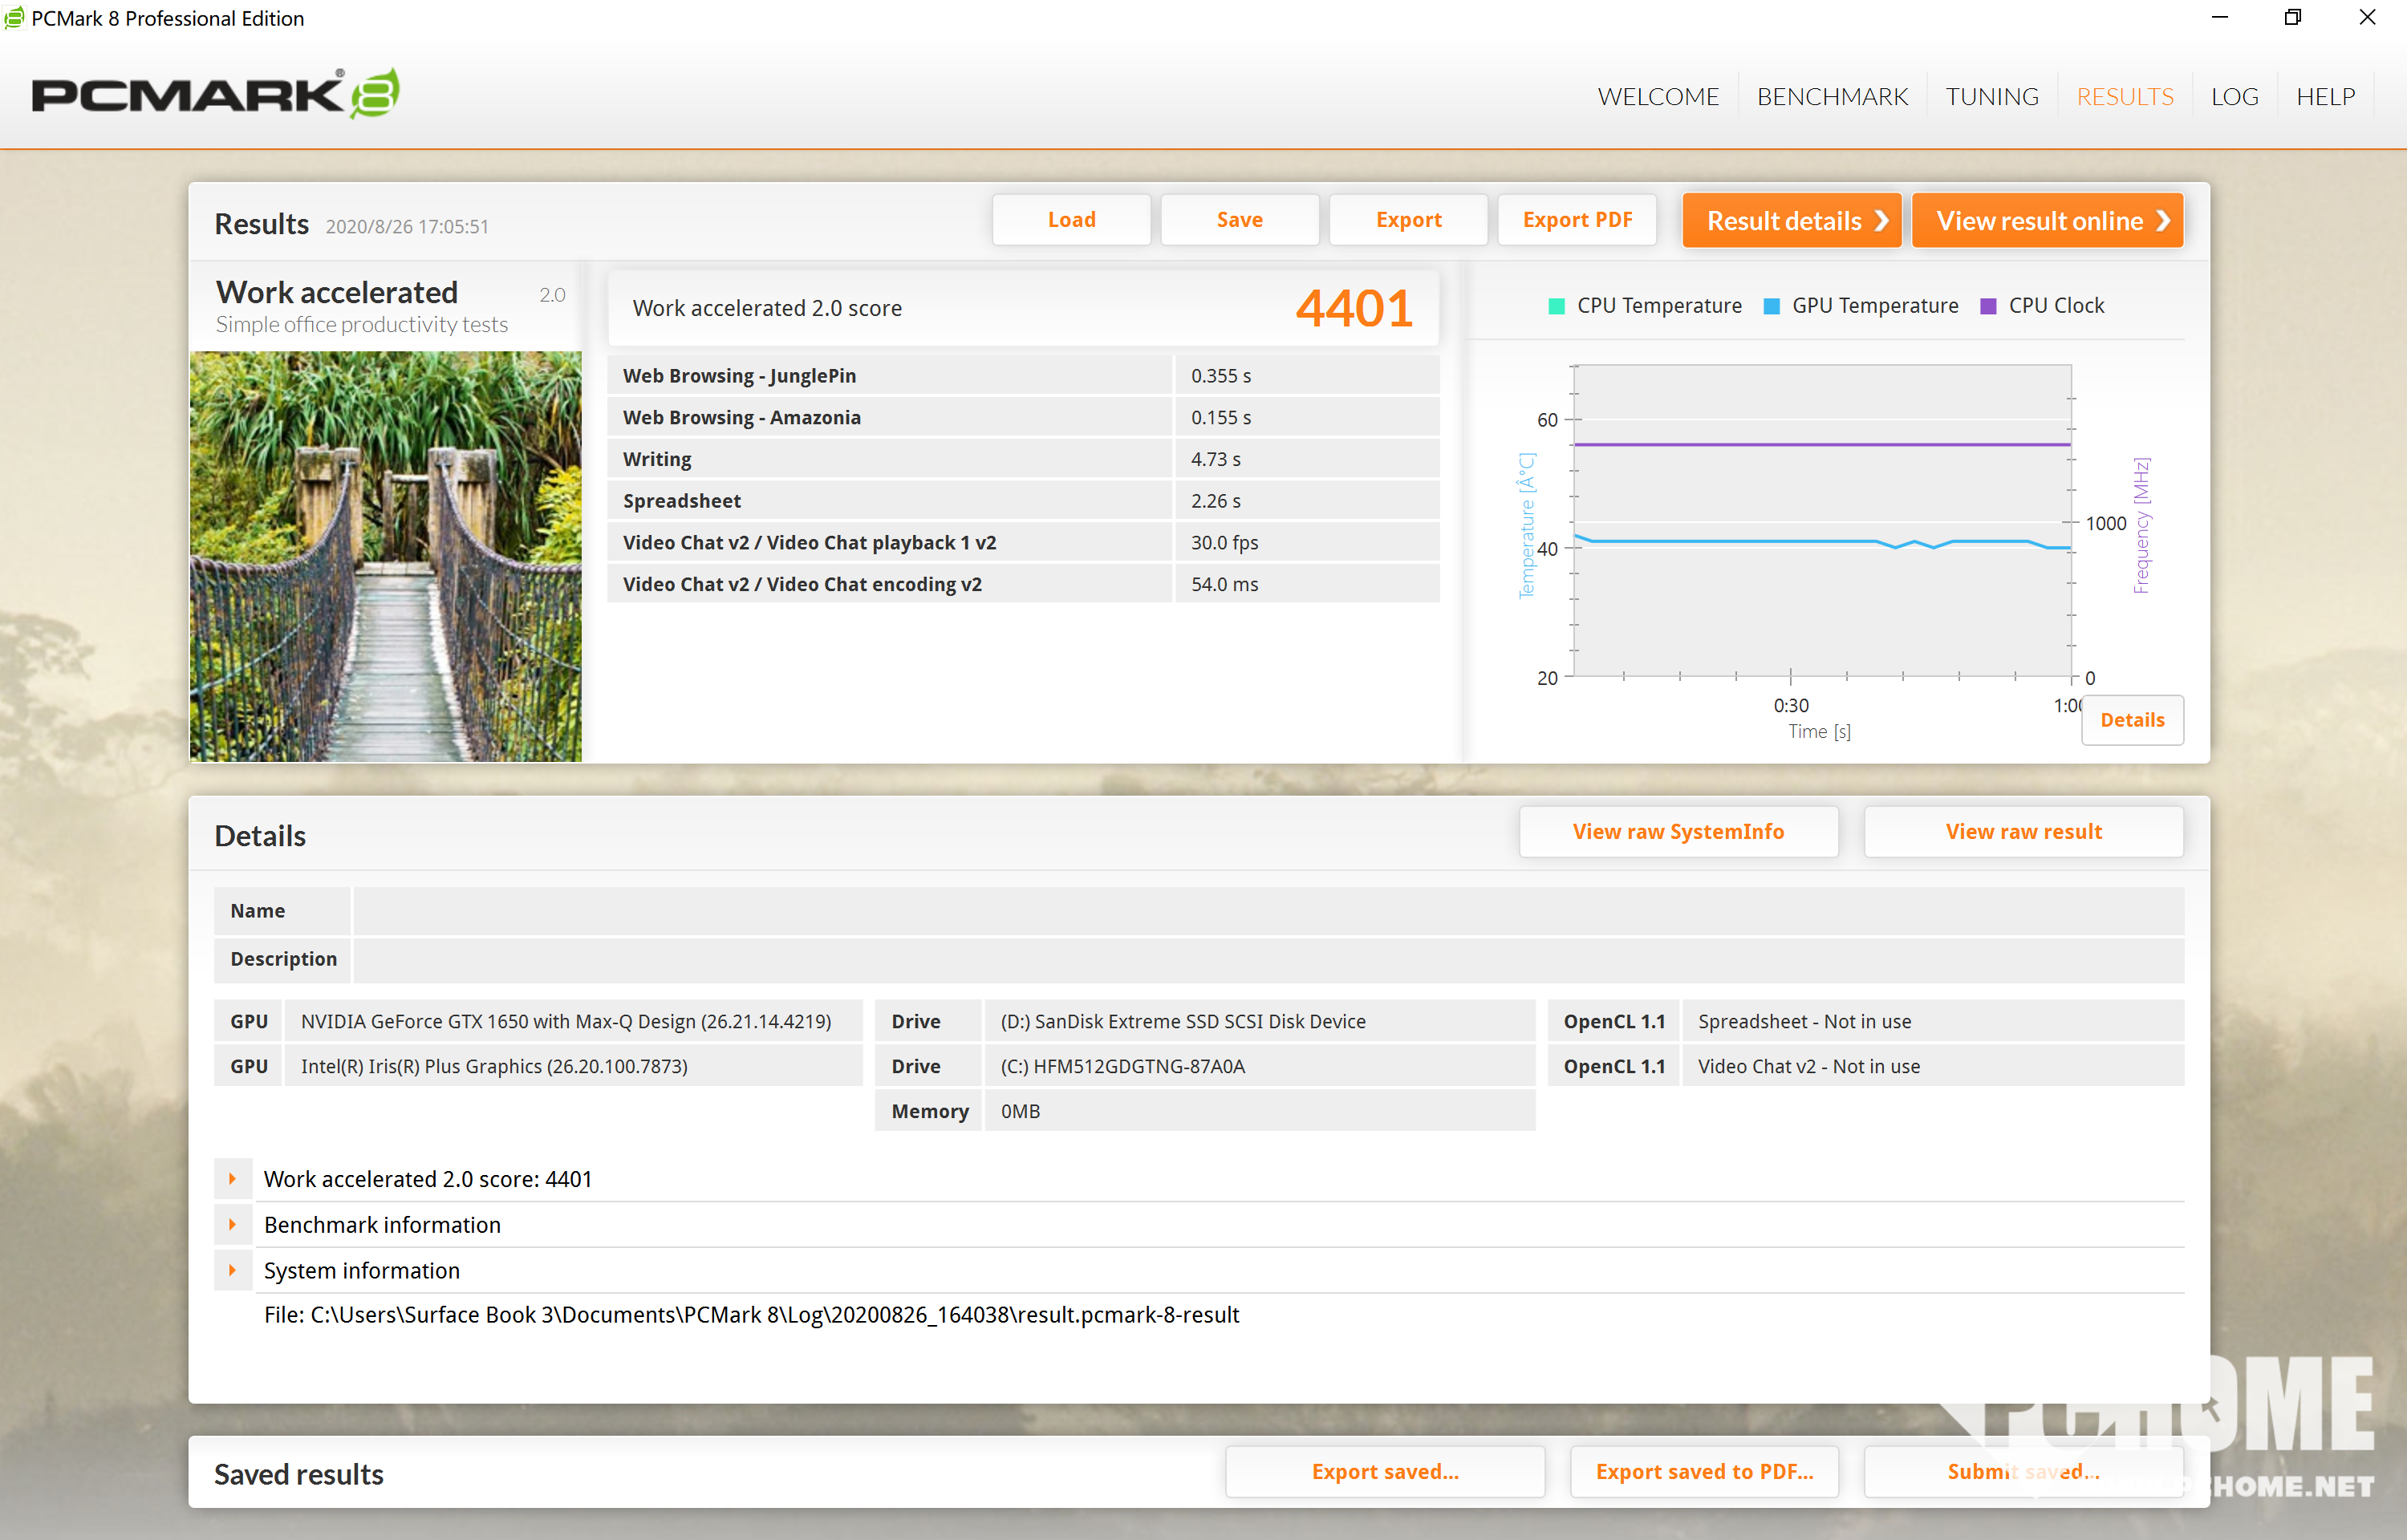
Task: Close the PCMark 8 window
Action: tap(2367, 18)
